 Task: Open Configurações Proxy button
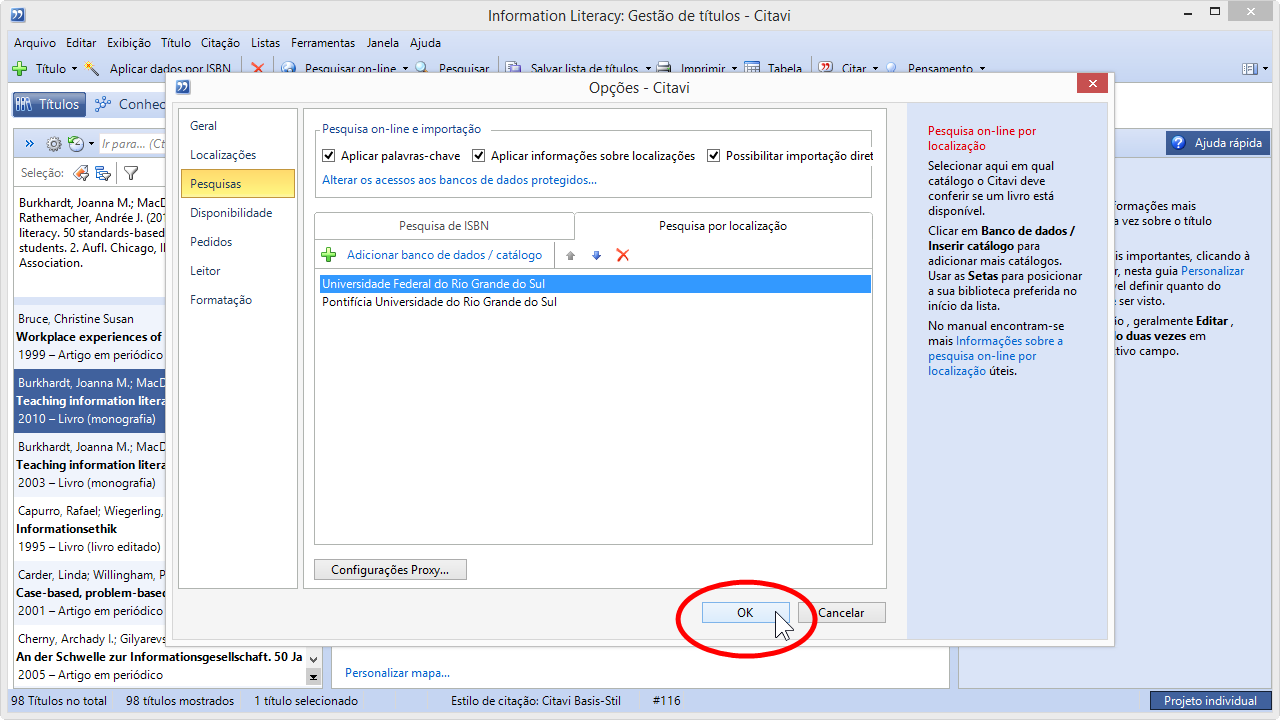[x=390, y=570]
